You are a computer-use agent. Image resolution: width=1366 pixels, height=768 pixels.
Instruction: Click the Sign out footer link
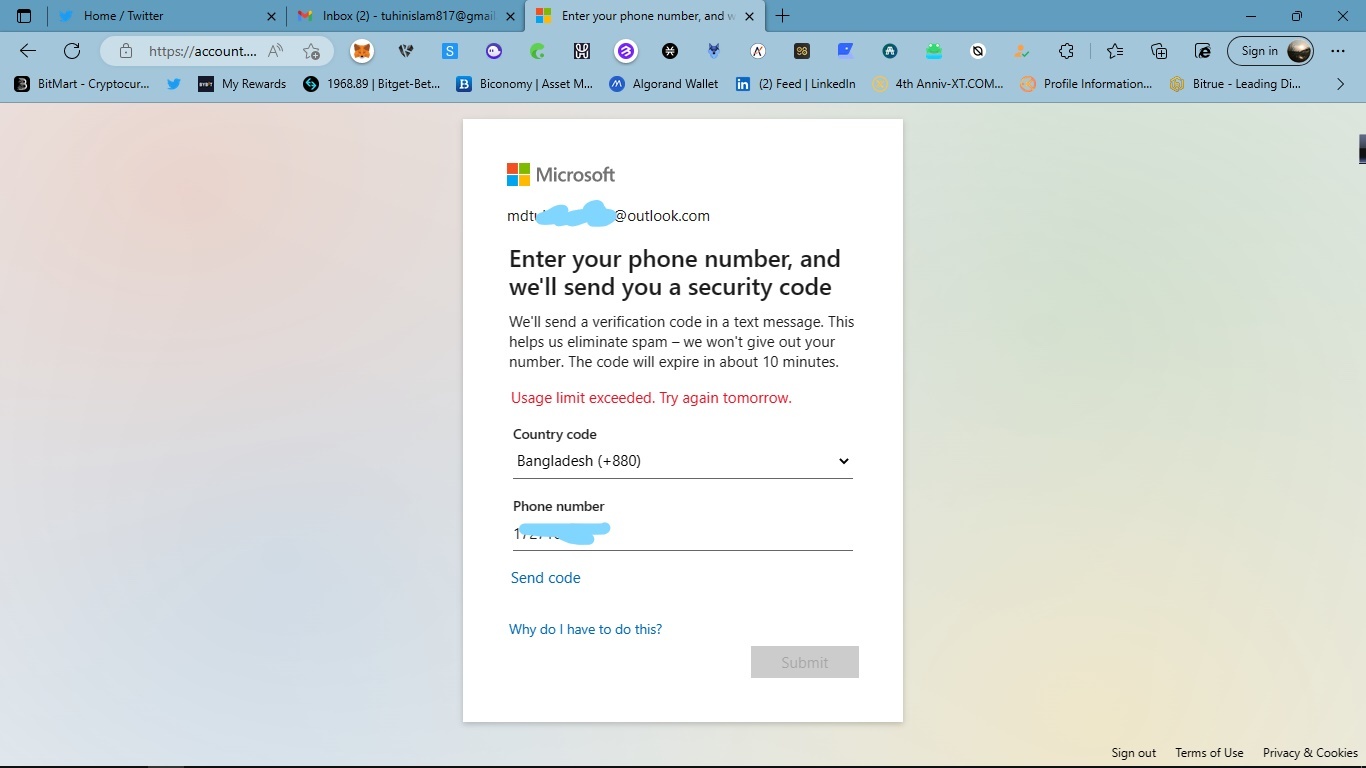[1134, 753]
